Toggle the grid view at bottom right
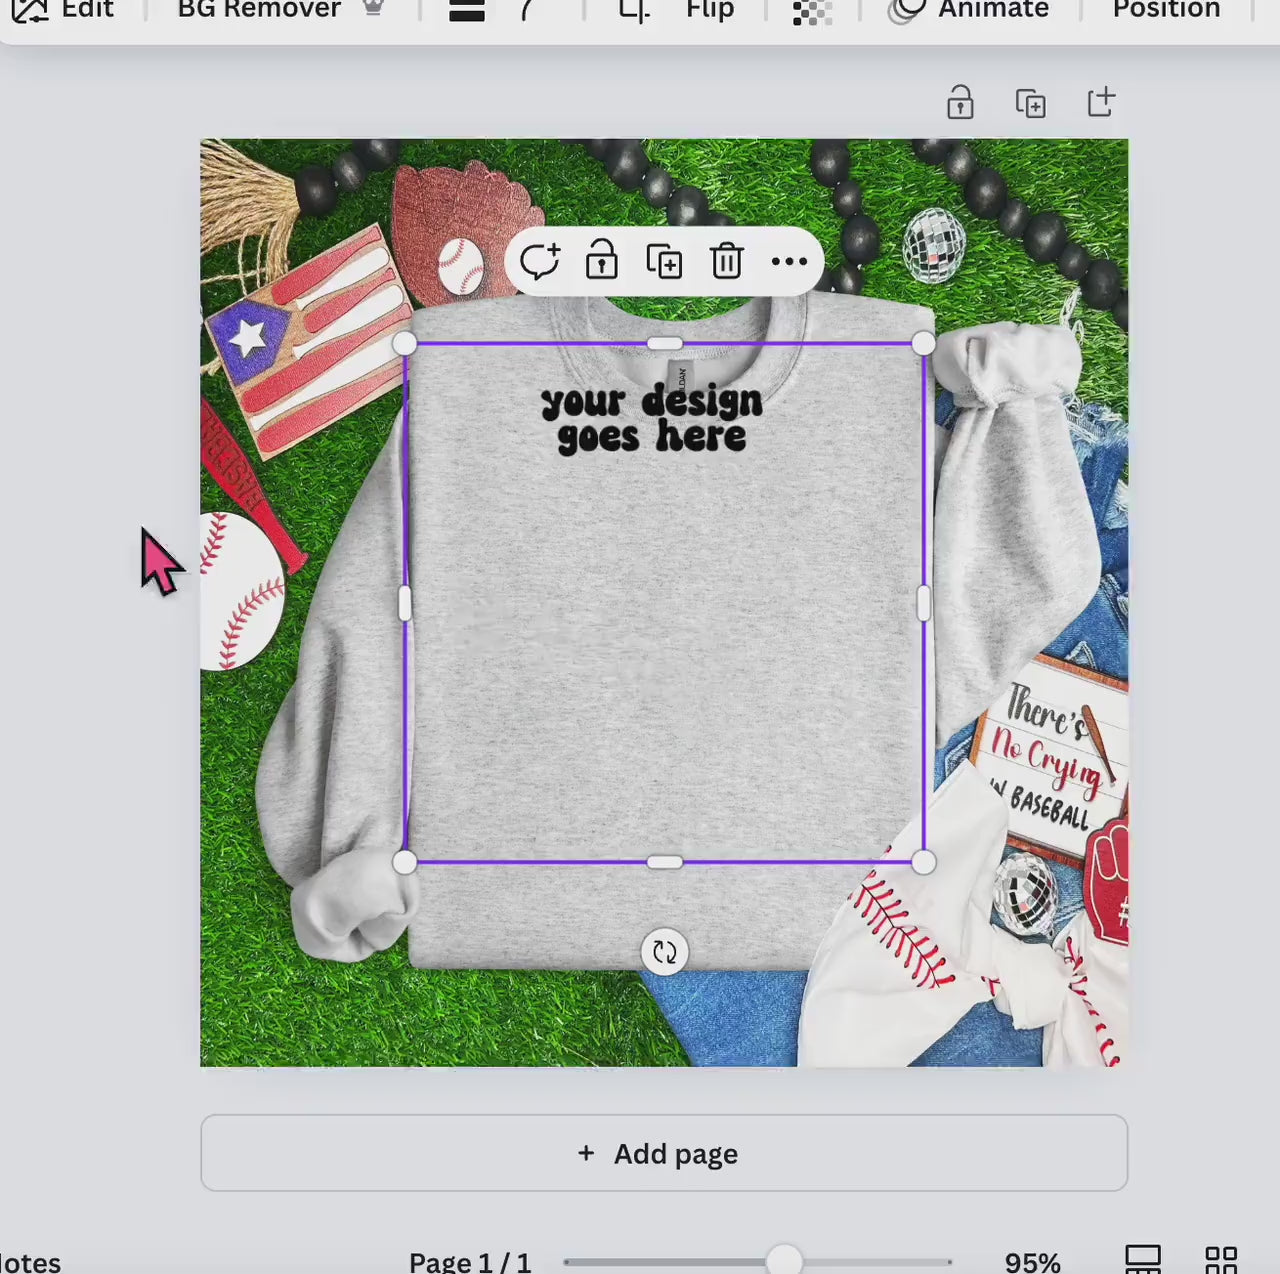This screenshot has width=1280, height=1274. [x=1221, y=1260]
